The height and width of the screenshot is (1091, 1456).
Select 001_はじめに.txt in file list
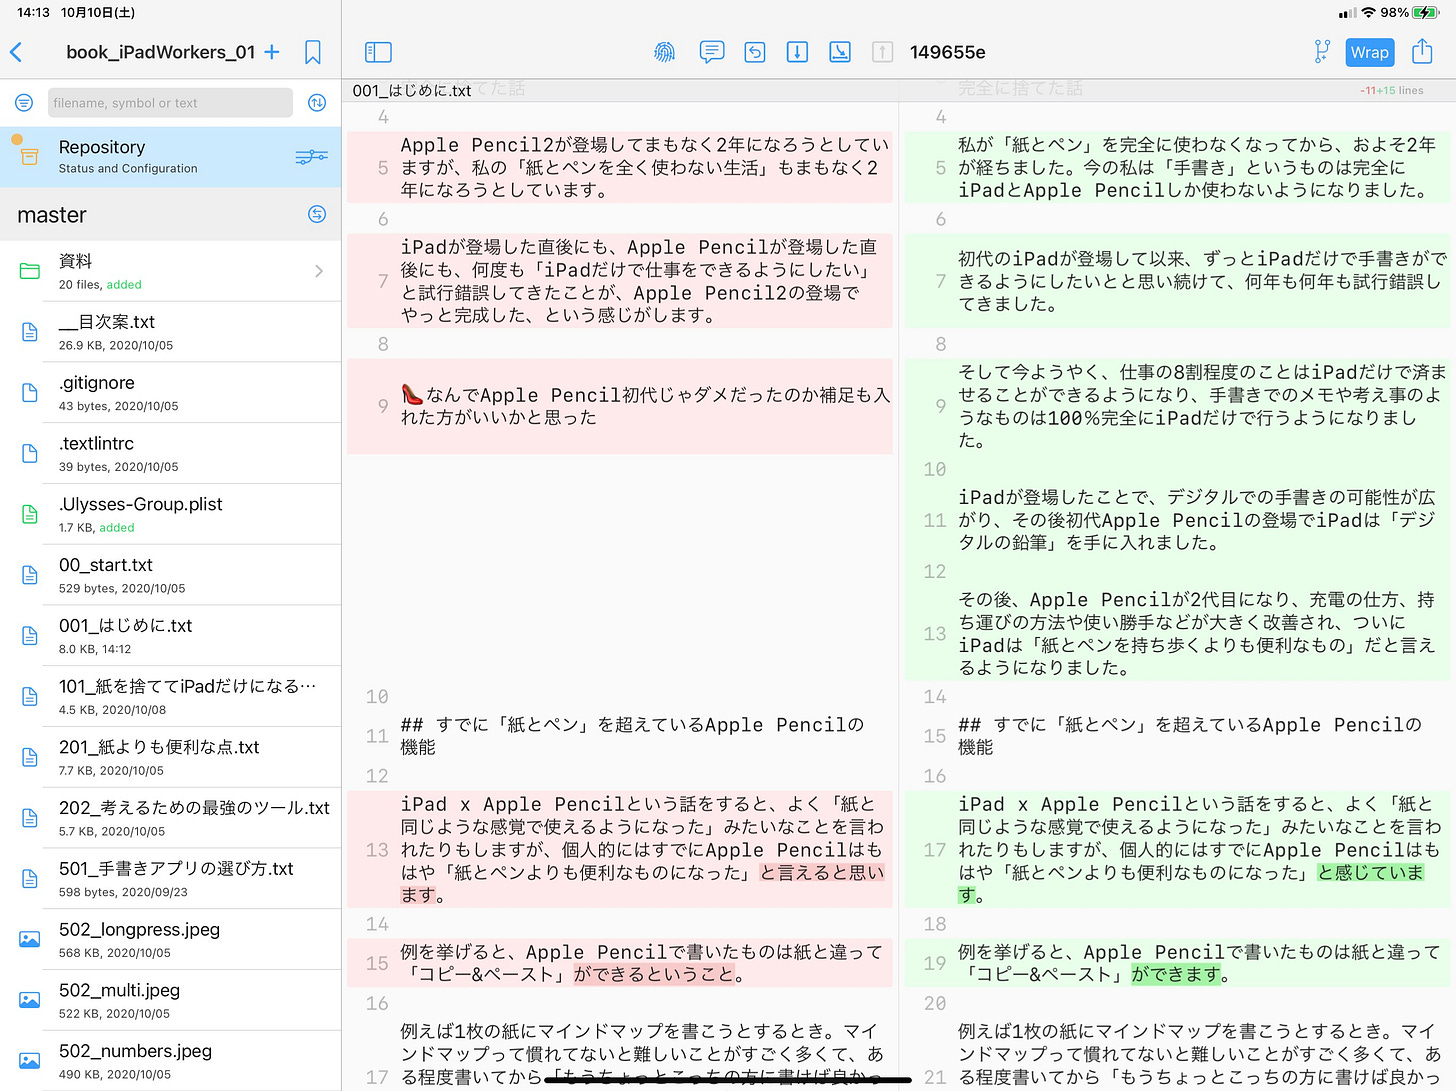tap(170, 636)
